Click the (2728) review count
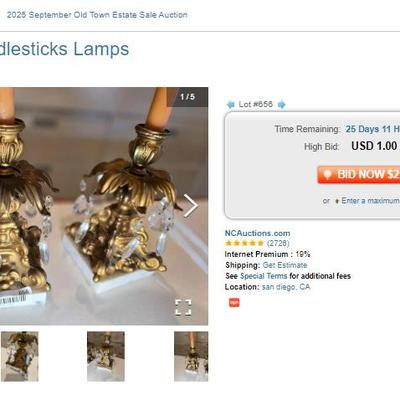The height and width of the screenshot is (400, 400). tap(278, 243)
